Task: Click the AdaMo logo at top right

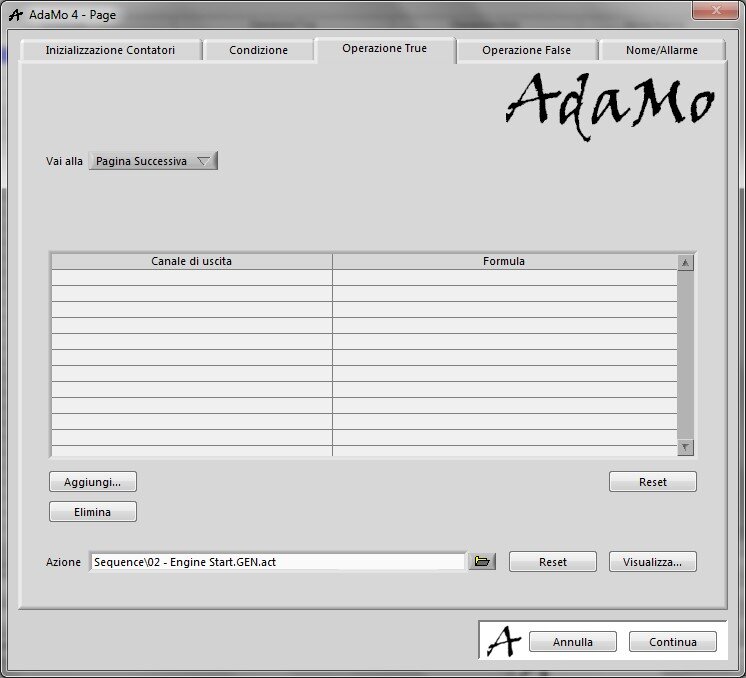Action: click(x=610, y=100)
